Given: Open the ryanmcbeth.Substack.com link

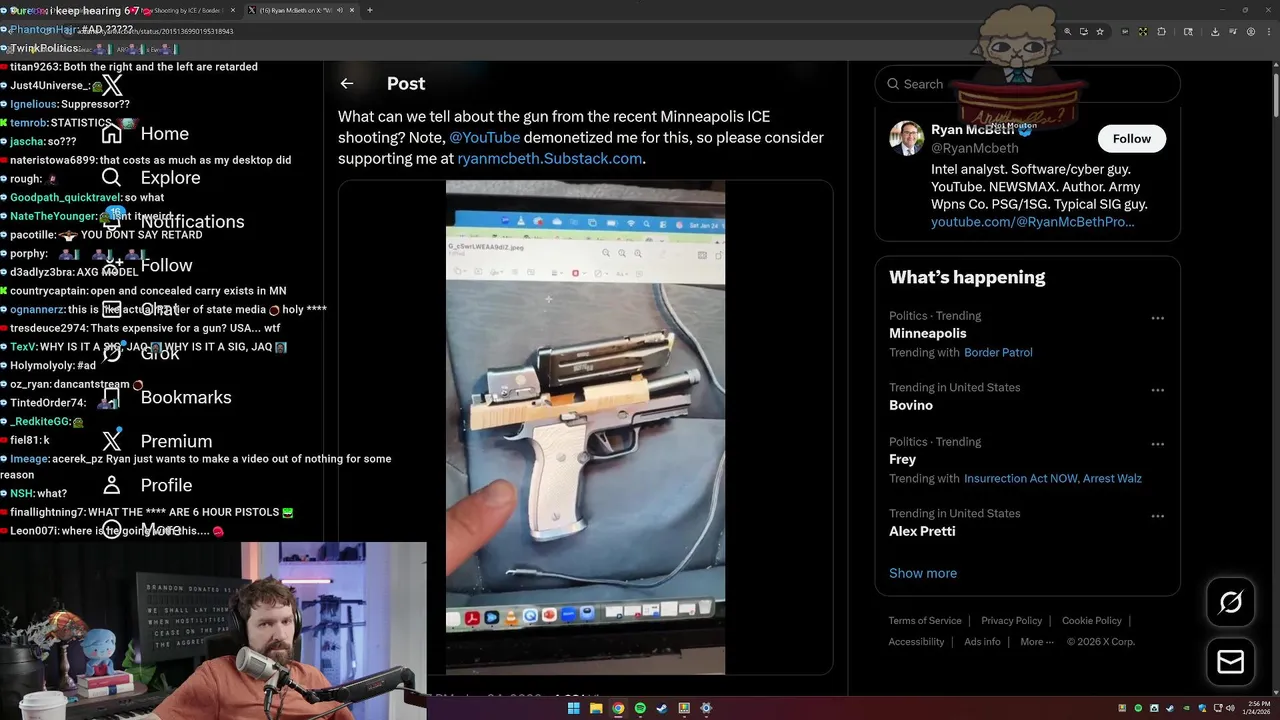Looking at the screenshot, I should [x=550, y=159].
